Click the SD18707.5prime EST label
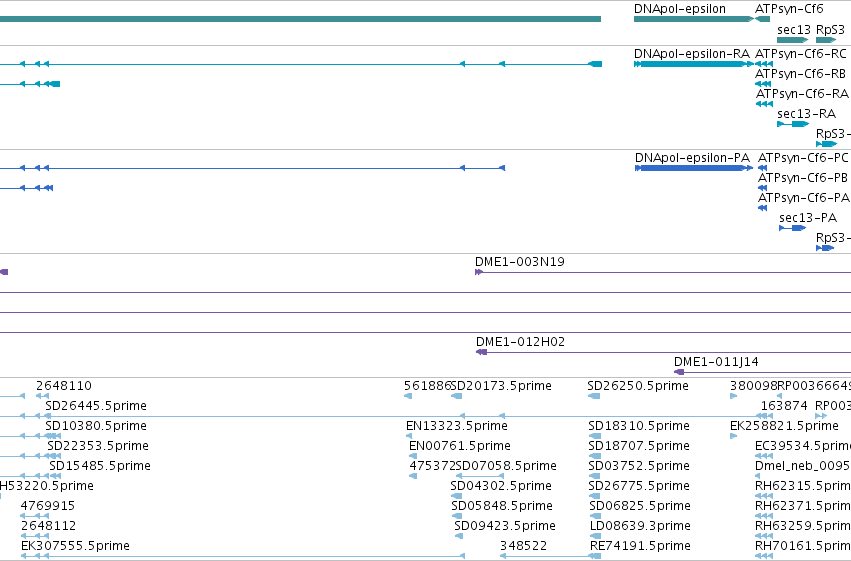 (x=639, y=446)
